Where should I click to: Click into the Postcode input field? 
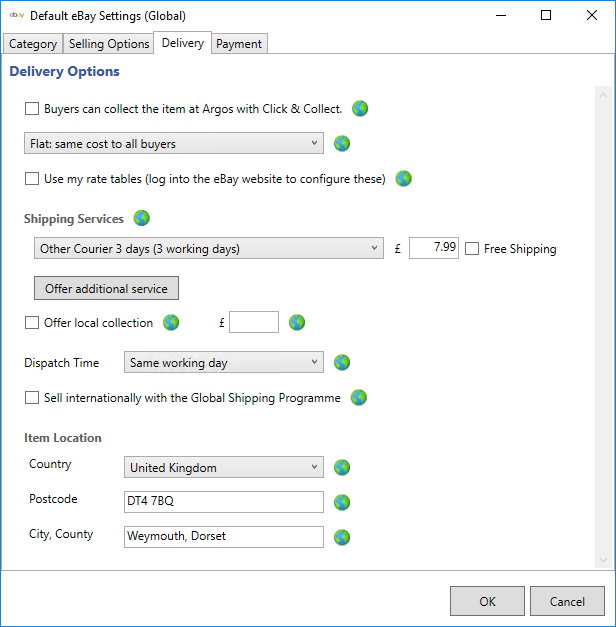click(223, 502)
